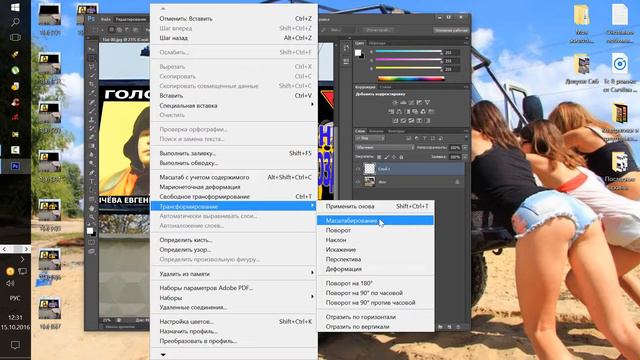Select the Слой 1 layer thumbnail
The image size is (640, 360).
pyautogui.click(x=369, y=169)
